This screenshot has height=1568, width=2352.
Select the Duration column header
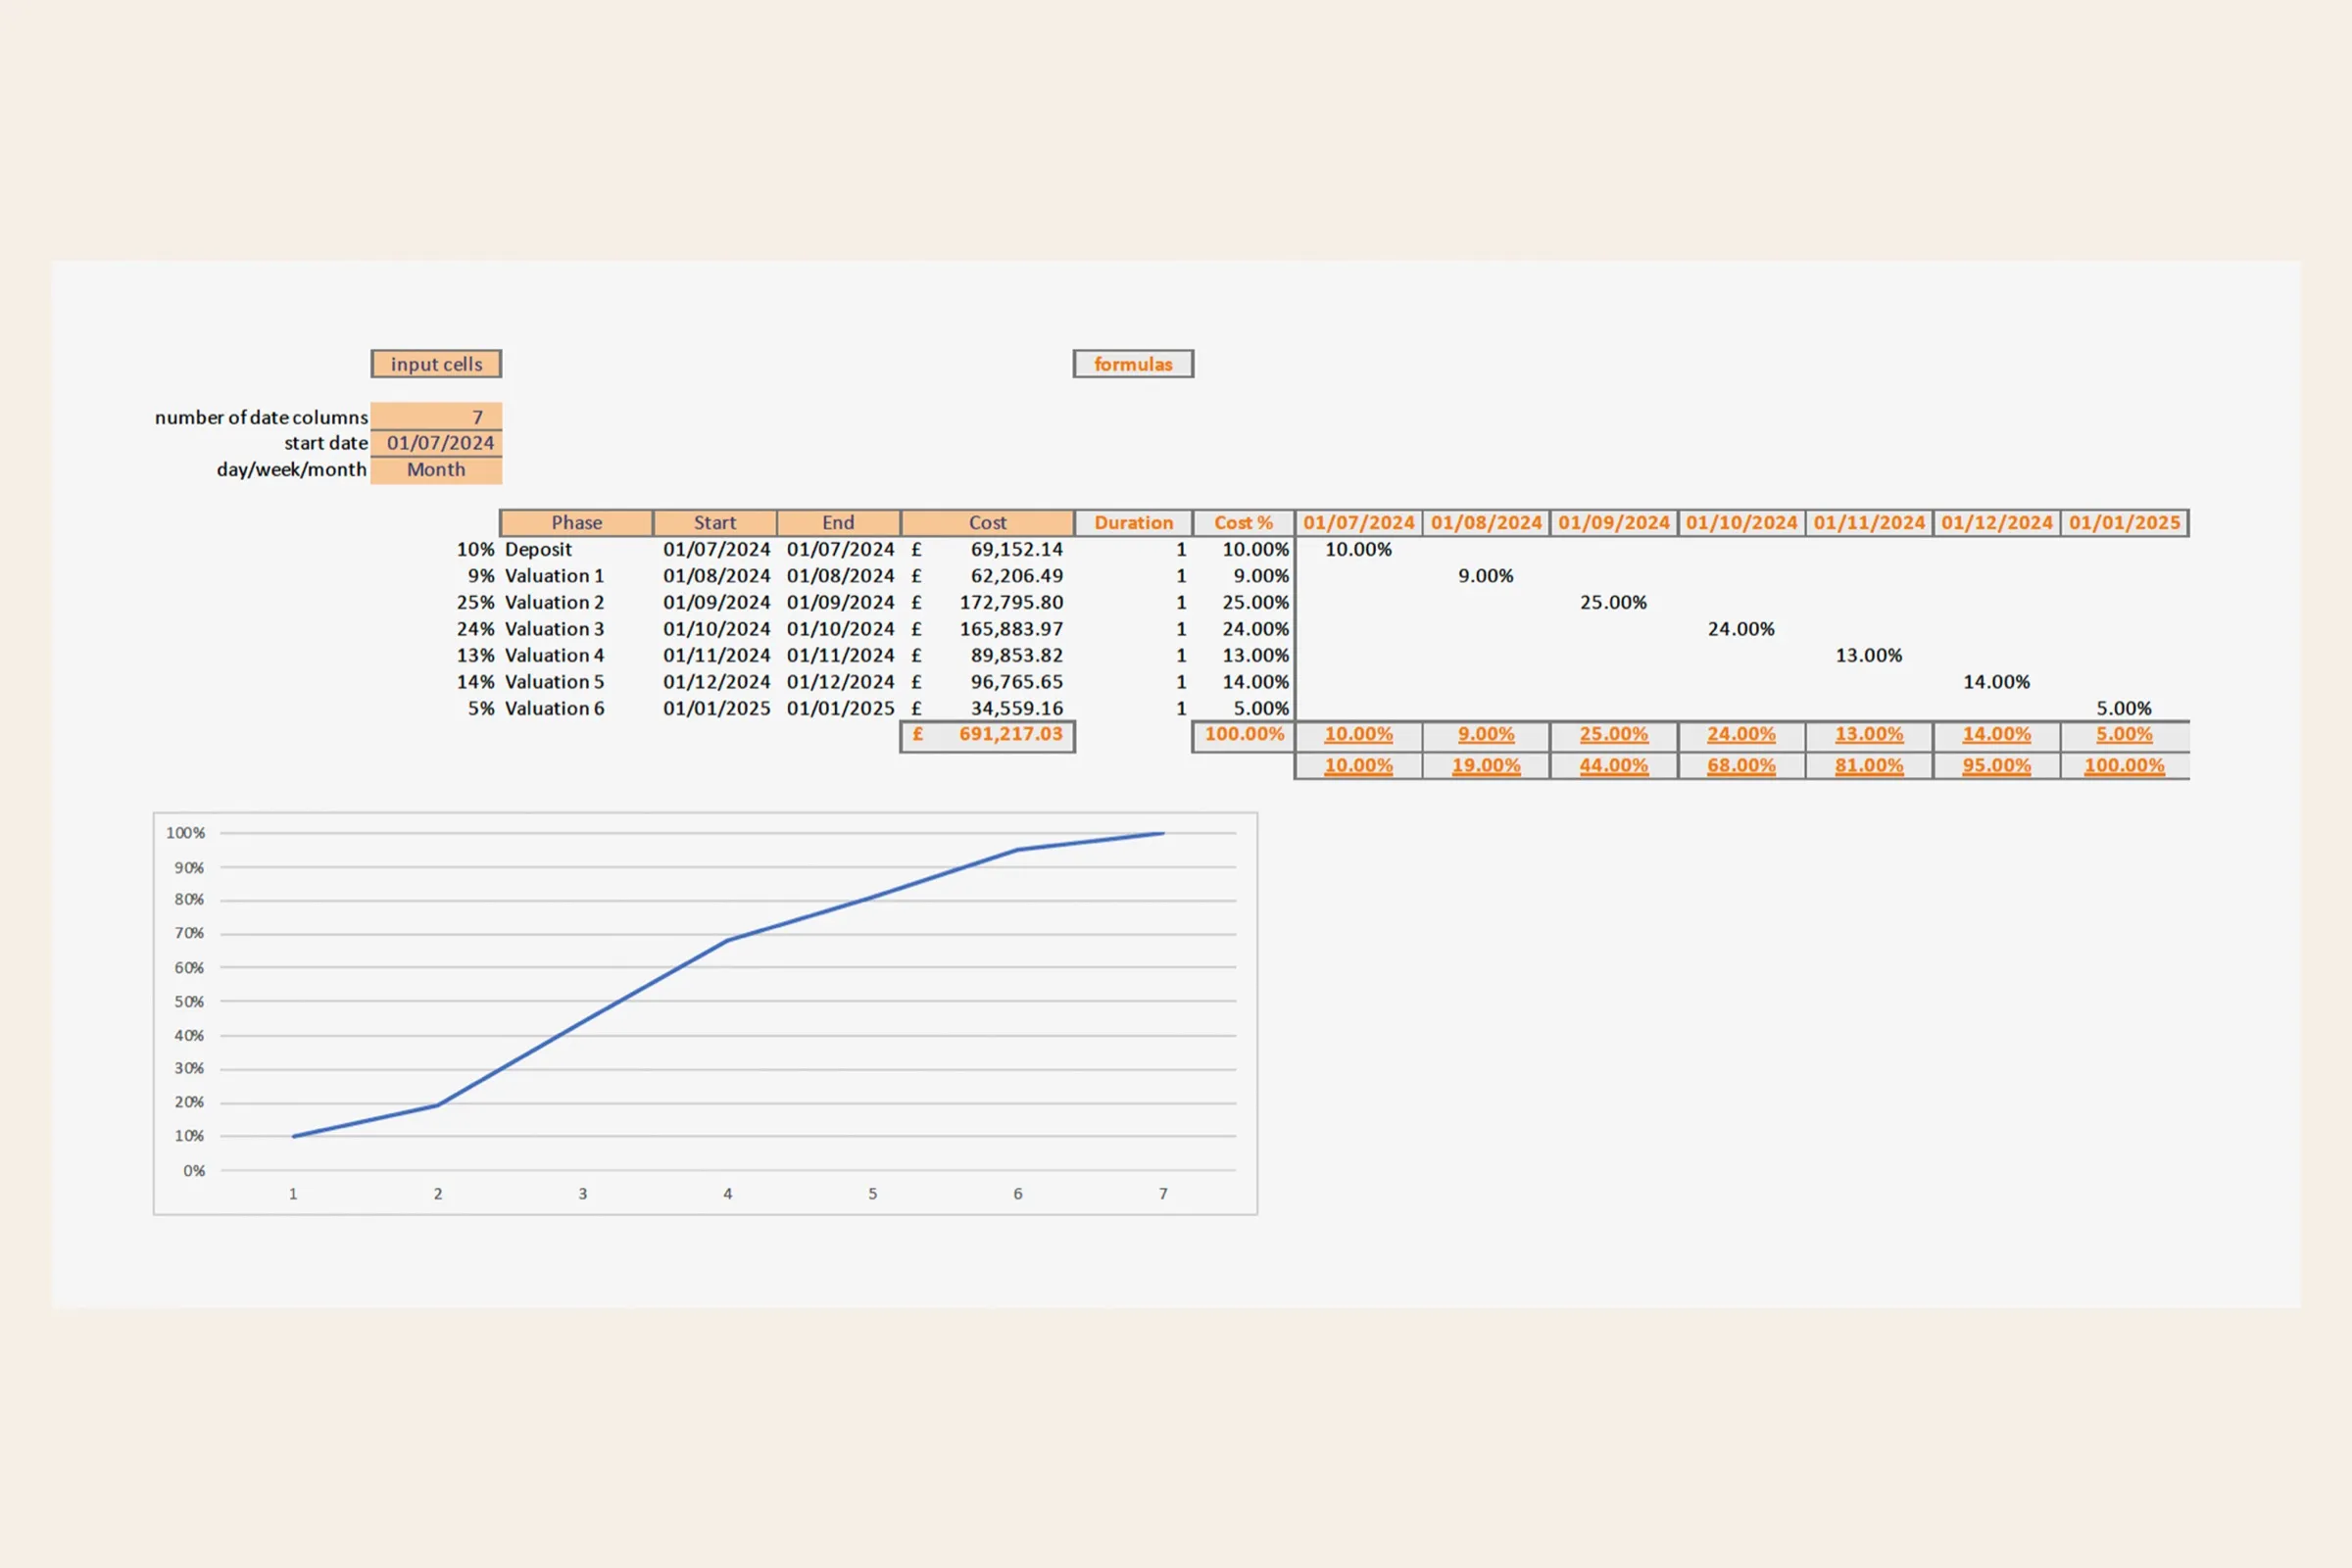(1133, 523)
